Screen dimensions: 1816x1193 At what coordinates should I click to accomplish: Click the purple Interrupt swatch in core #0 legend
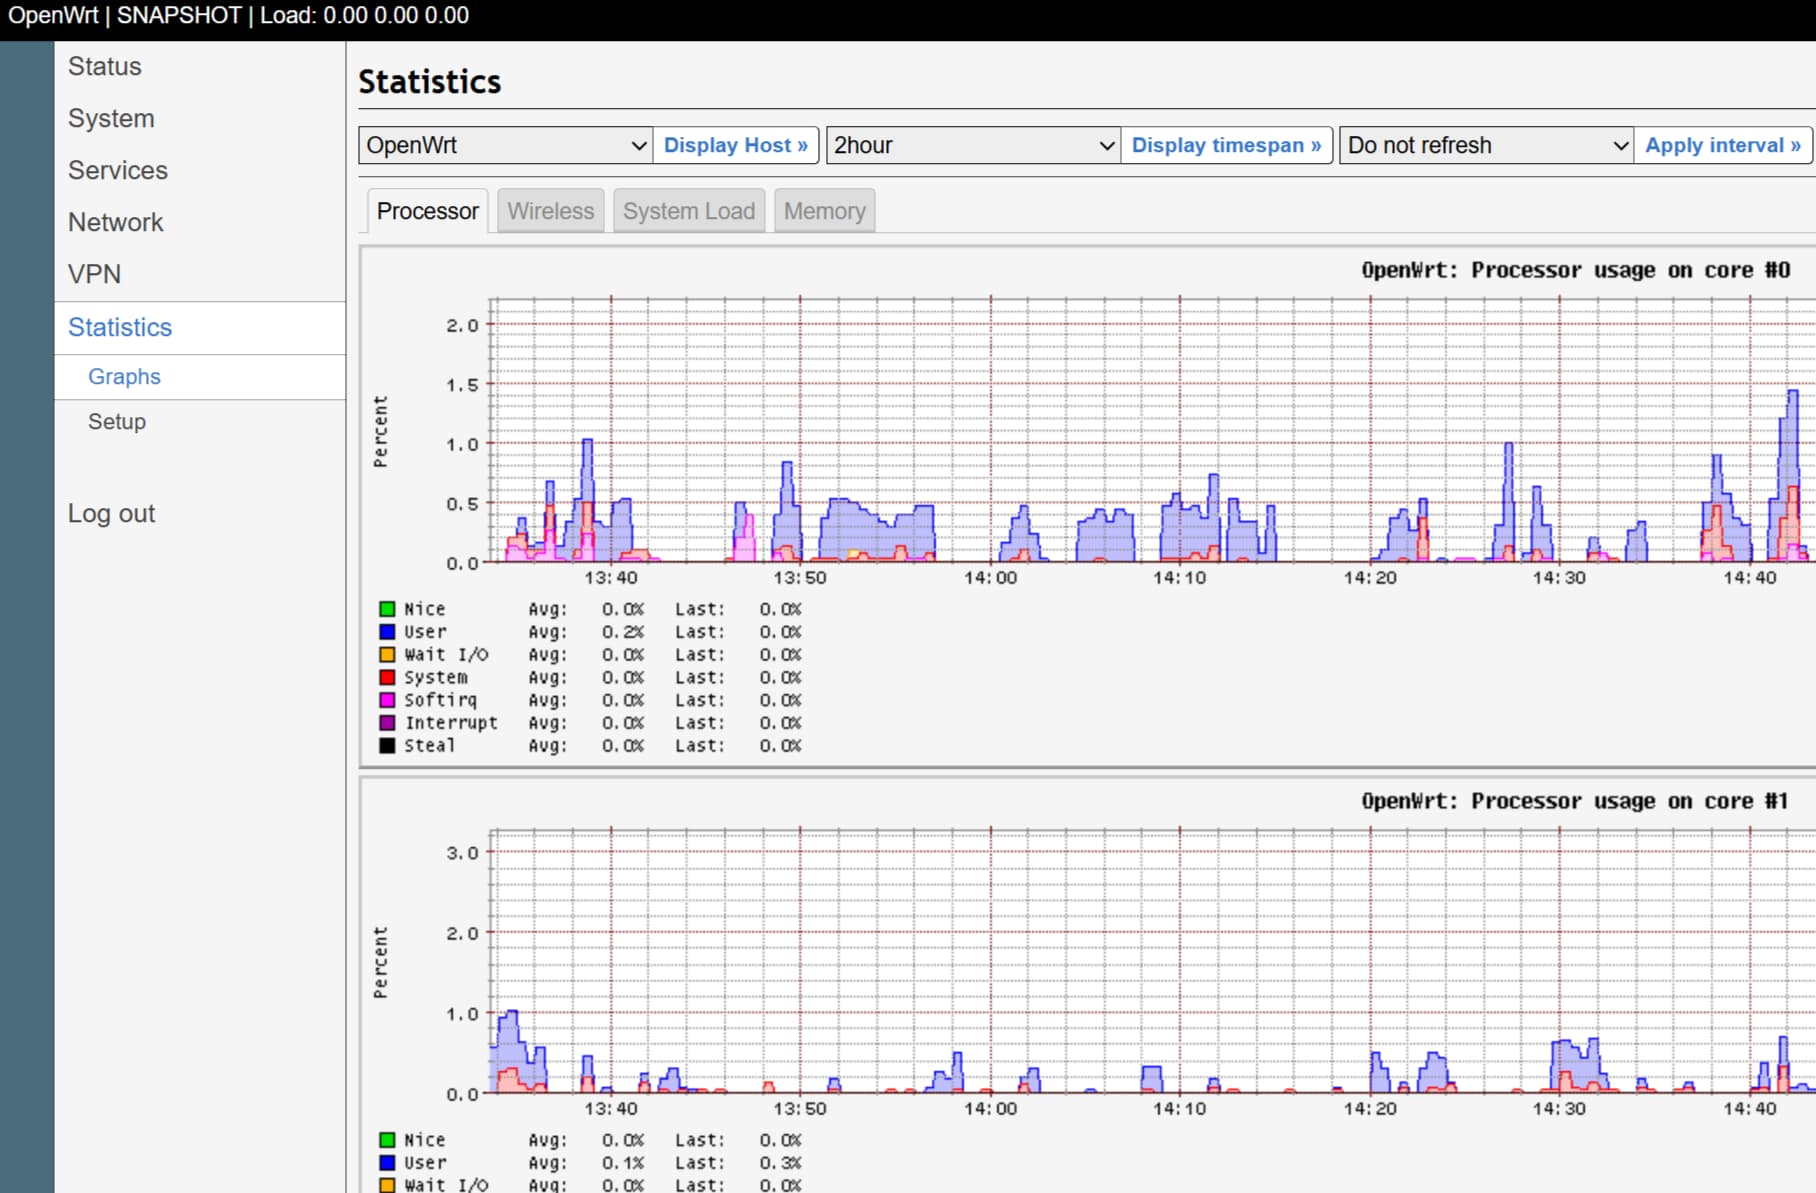point(387,723)
